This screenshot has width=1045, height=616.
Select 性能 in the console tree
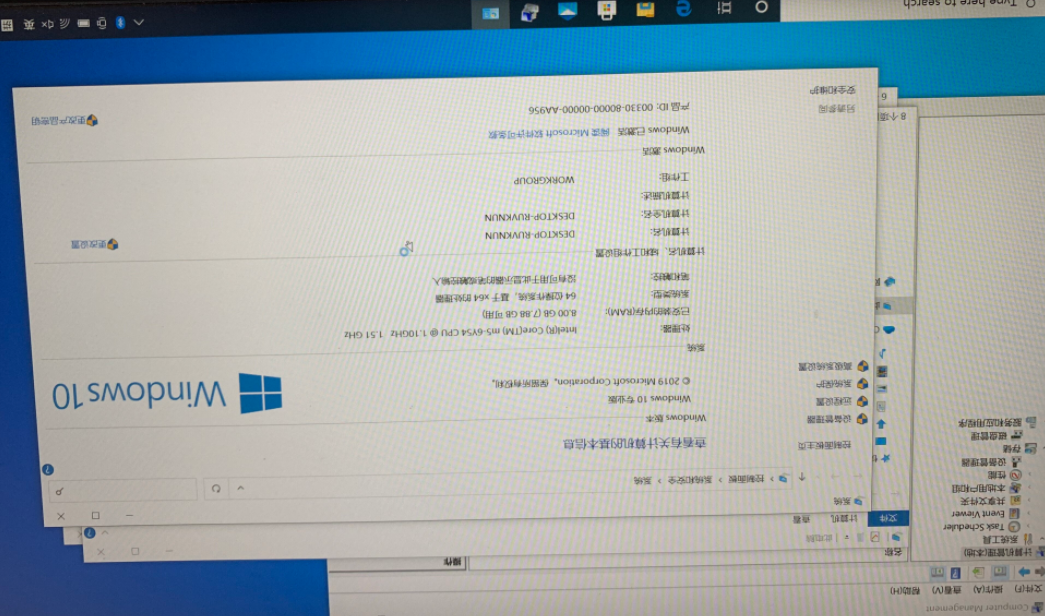pyautogui.click(x=996, y=475)
